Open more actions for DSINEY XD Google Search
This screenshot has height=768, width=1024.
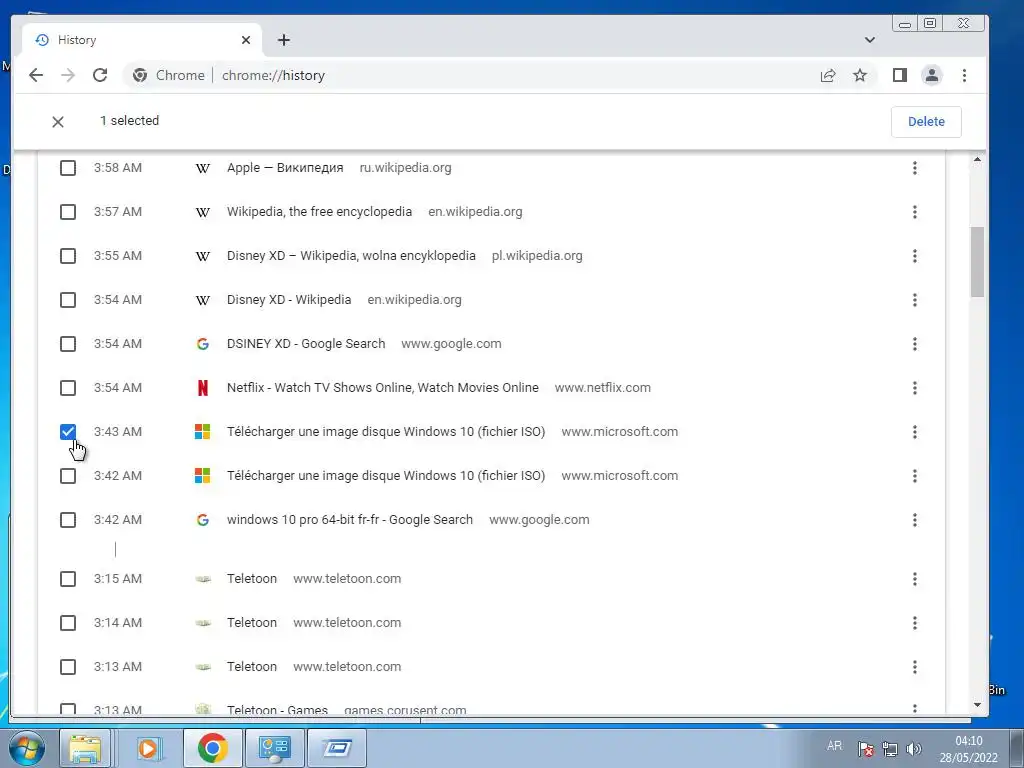tap(914, 344)
